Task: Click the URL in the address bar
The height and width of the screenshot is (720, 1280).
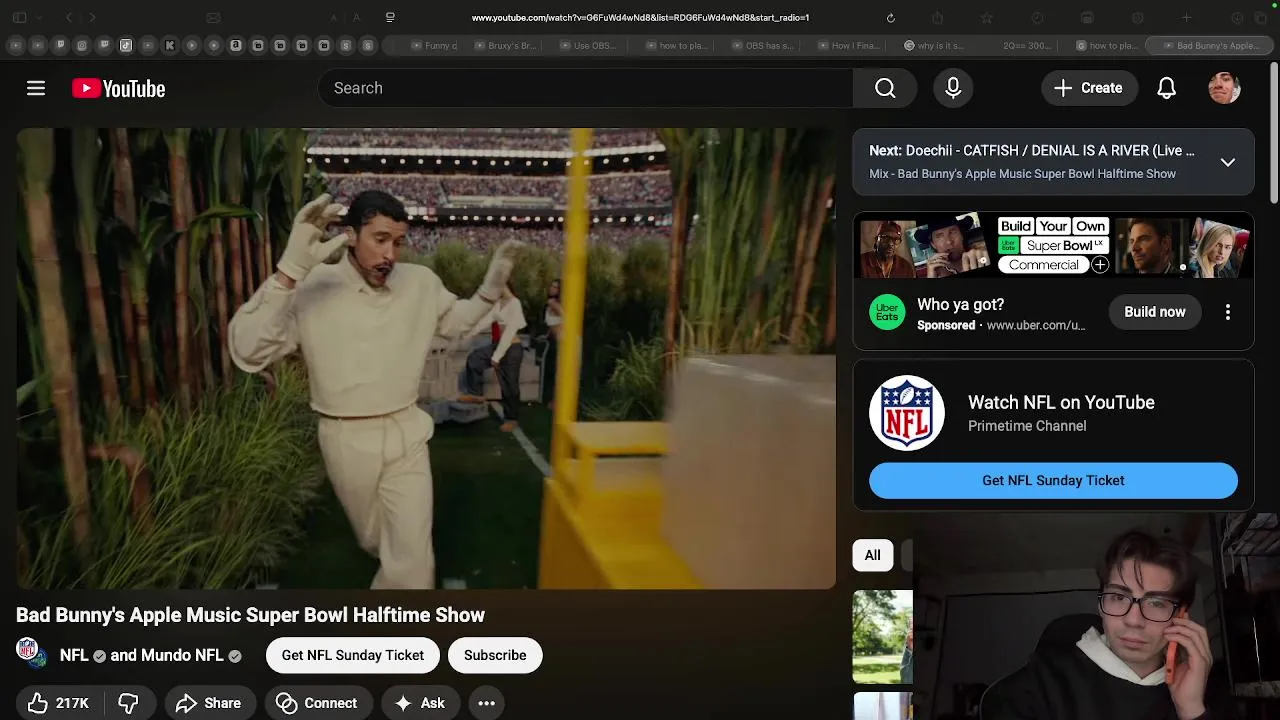Action: (x=640, y=18)
